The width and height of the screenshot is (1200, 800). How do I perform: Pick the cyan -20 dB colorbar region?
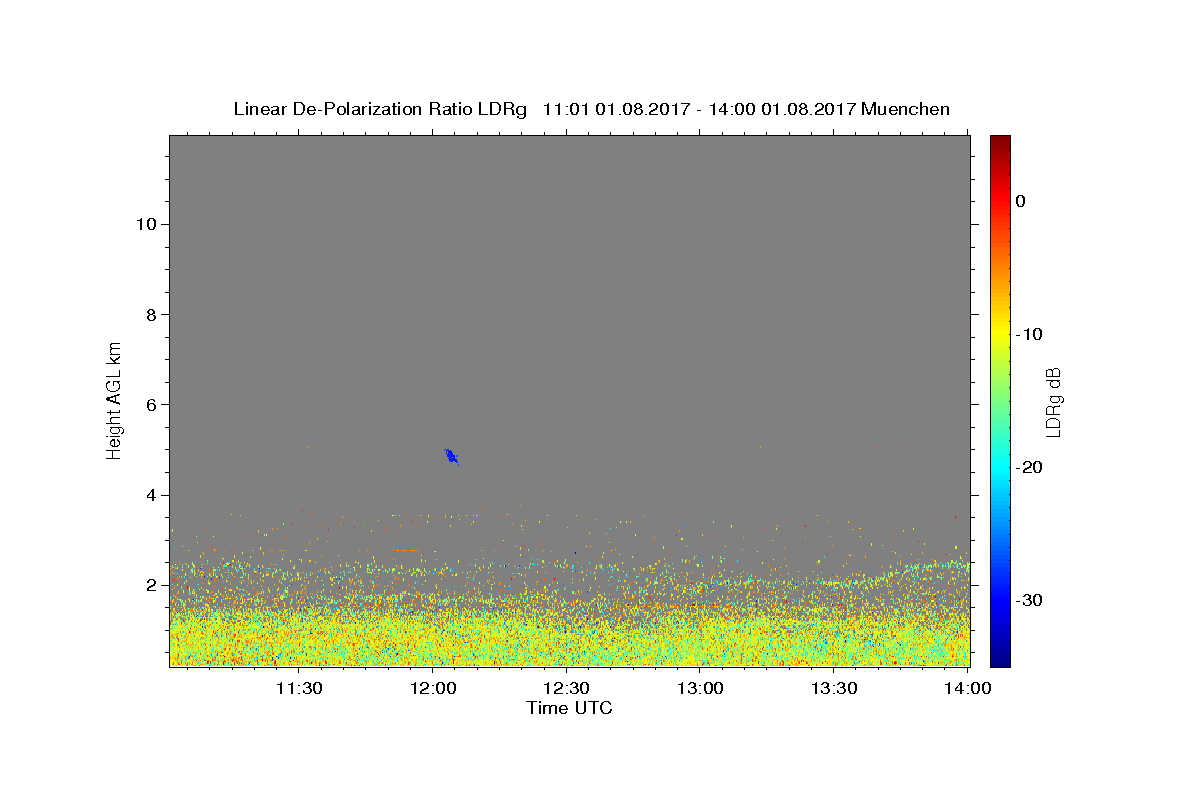(1000, 467)
